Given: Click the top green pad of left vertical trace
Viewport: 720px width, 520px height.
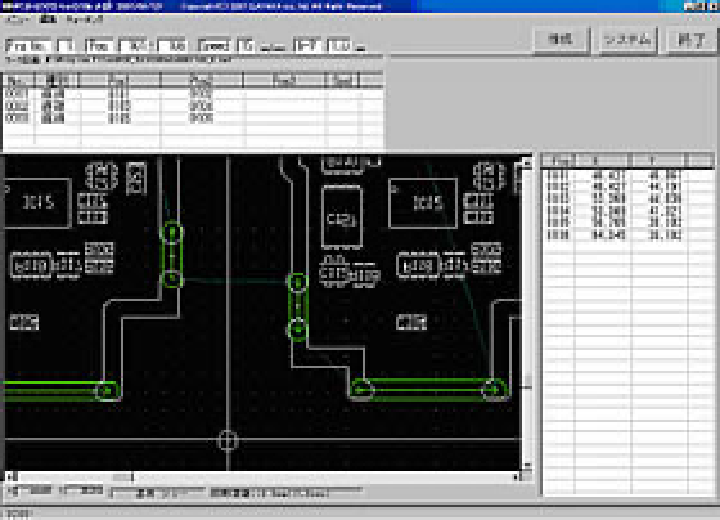Looking at the screenshot, I should coord(172,235).
